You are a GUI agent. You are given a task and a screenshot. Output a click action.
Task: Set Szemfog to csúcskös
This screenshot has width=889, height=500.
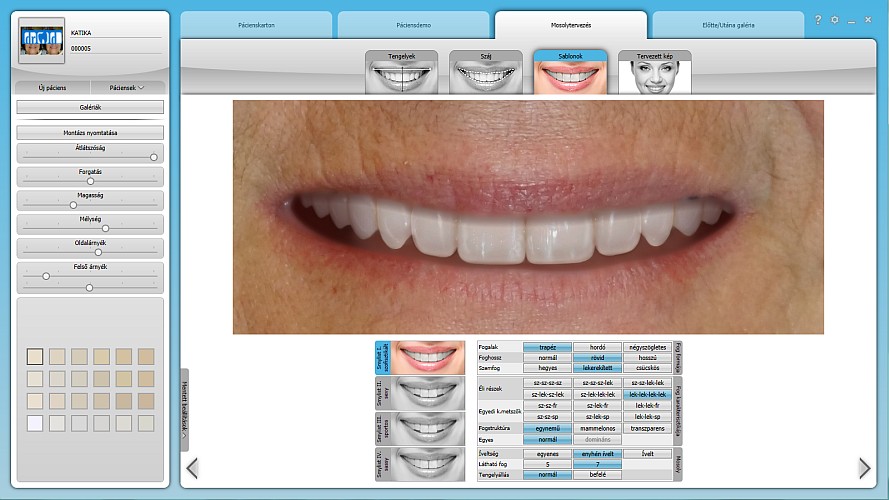click(647, 368)
